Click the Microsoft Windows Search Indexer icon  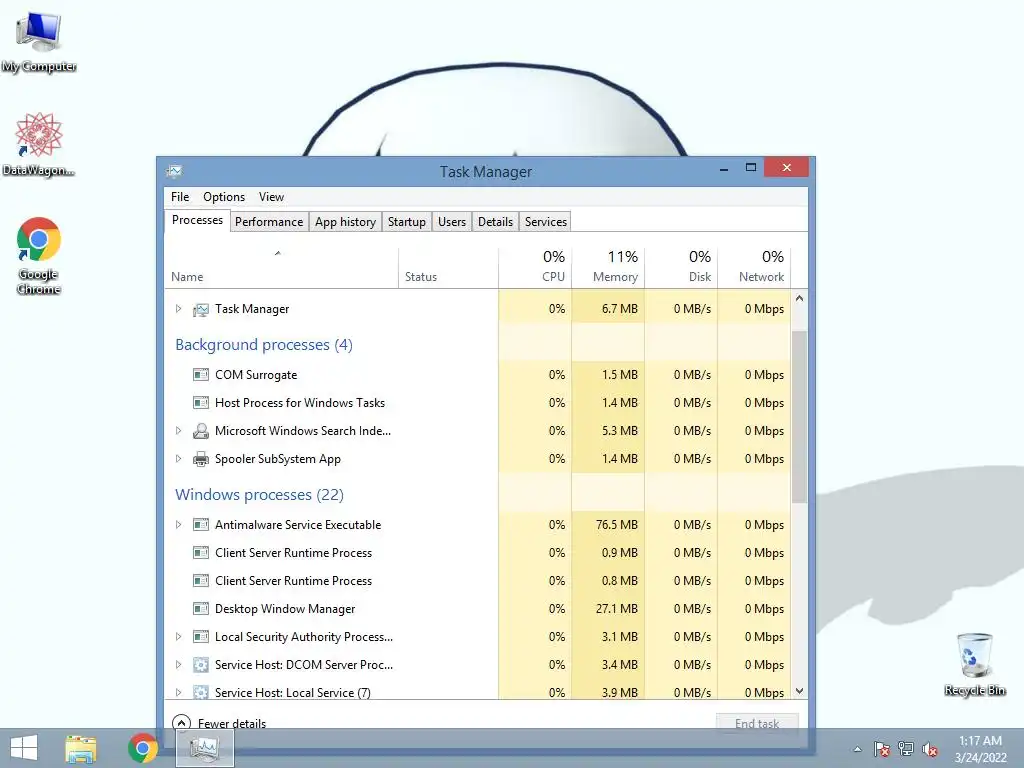click(x=200, y=431)
